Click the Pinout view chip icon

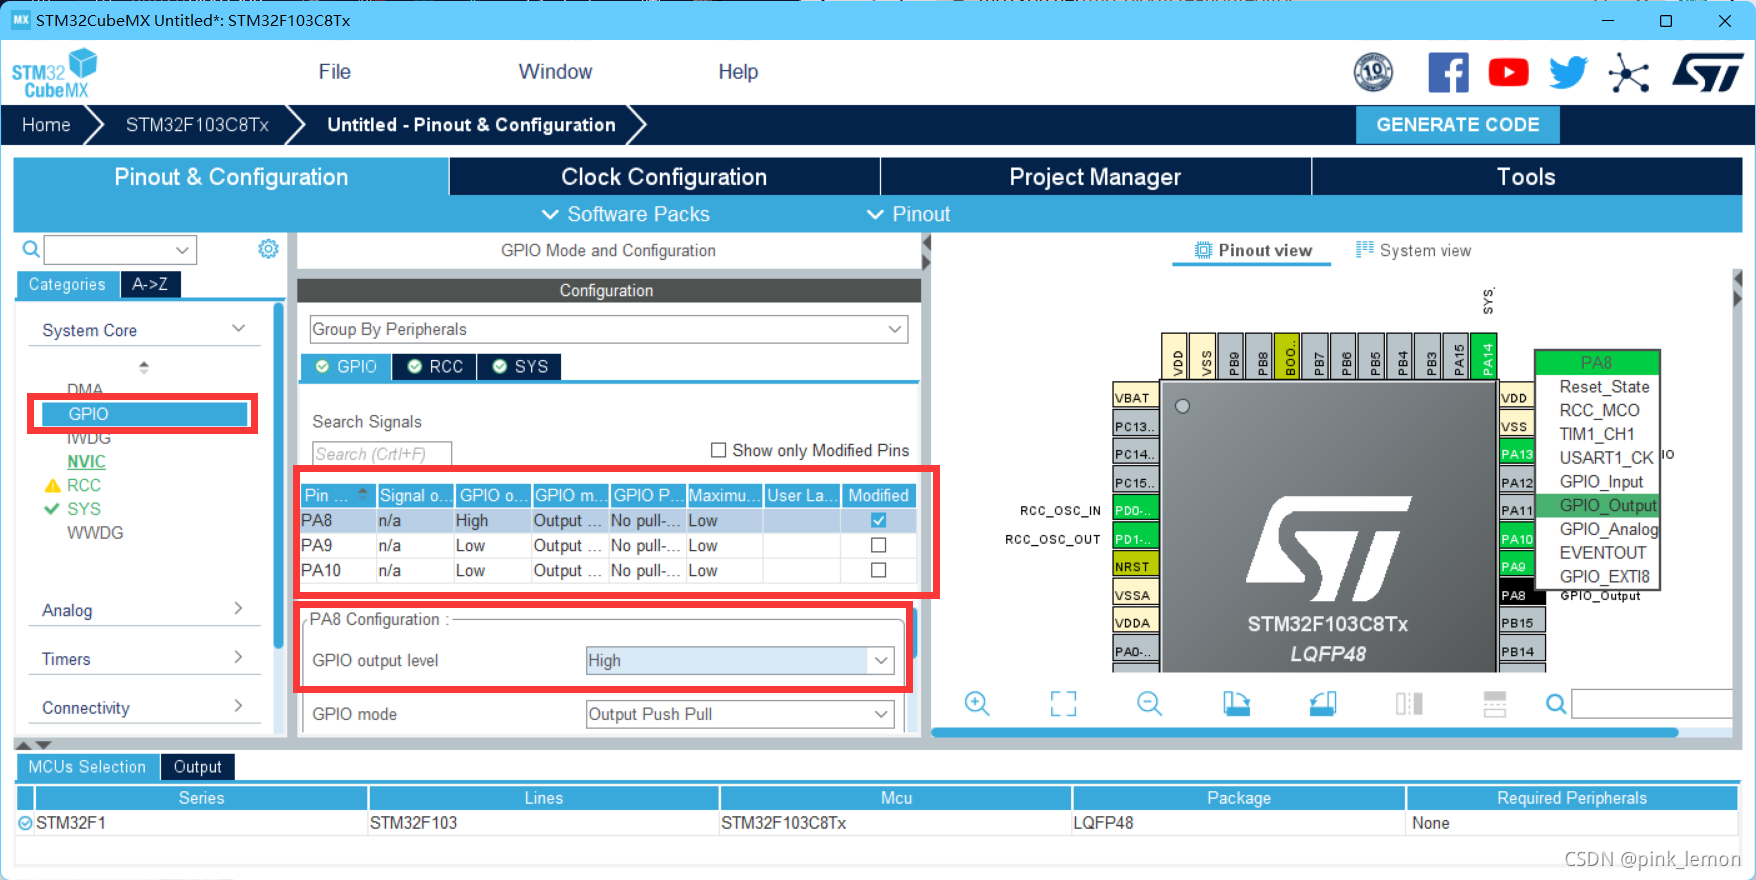1204,250
